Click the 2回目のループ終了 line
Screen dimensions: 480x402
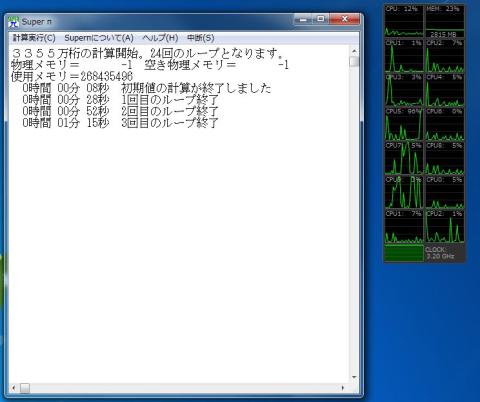pos(120,111)
